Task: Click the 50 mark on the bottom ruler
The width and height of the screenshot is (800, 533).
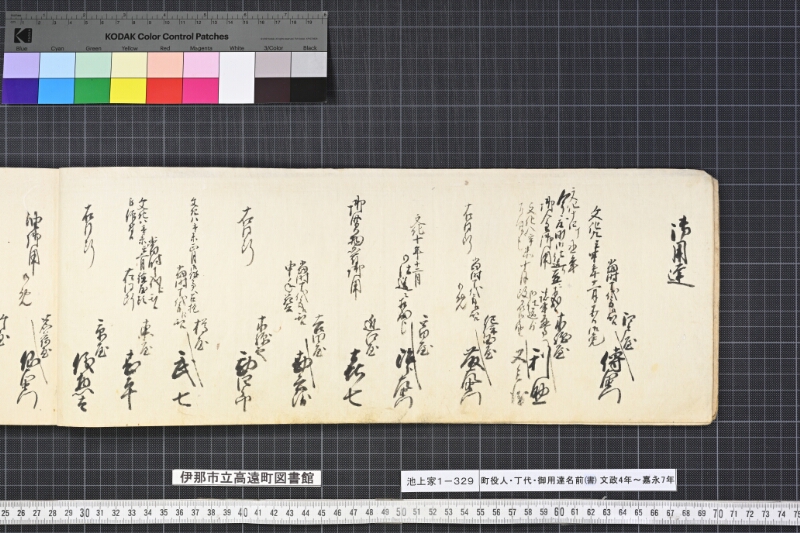Action: pyautogui.click(x=401, y=512)
